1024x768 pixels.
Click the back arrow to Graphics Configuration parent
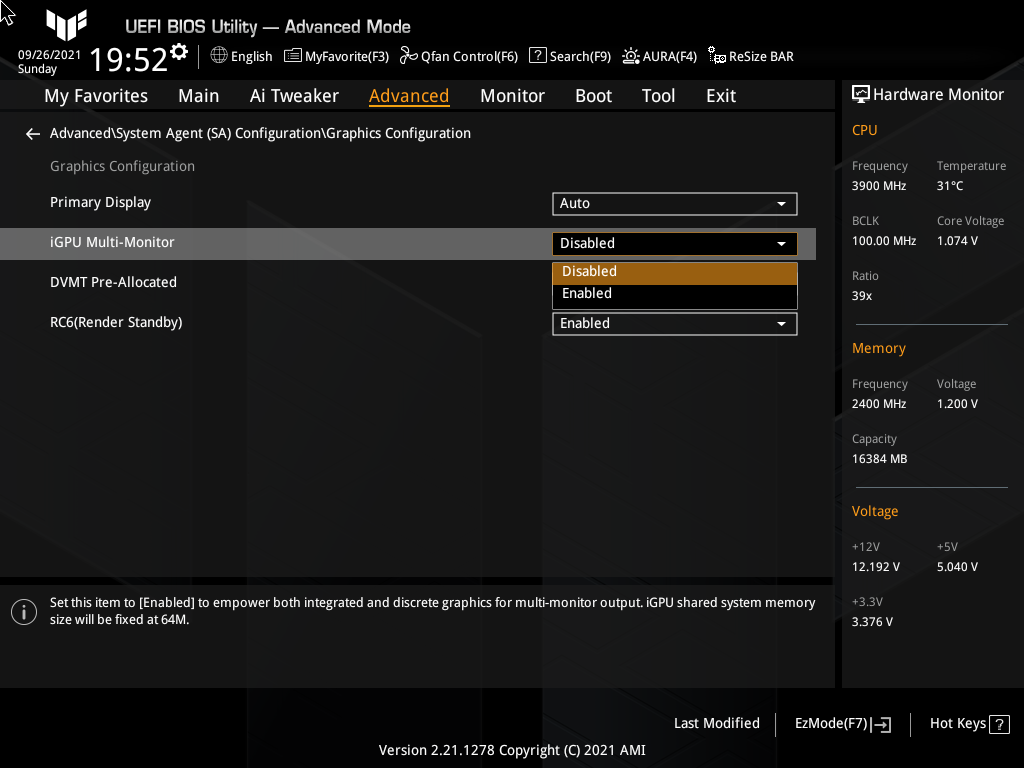click(32, 133)
